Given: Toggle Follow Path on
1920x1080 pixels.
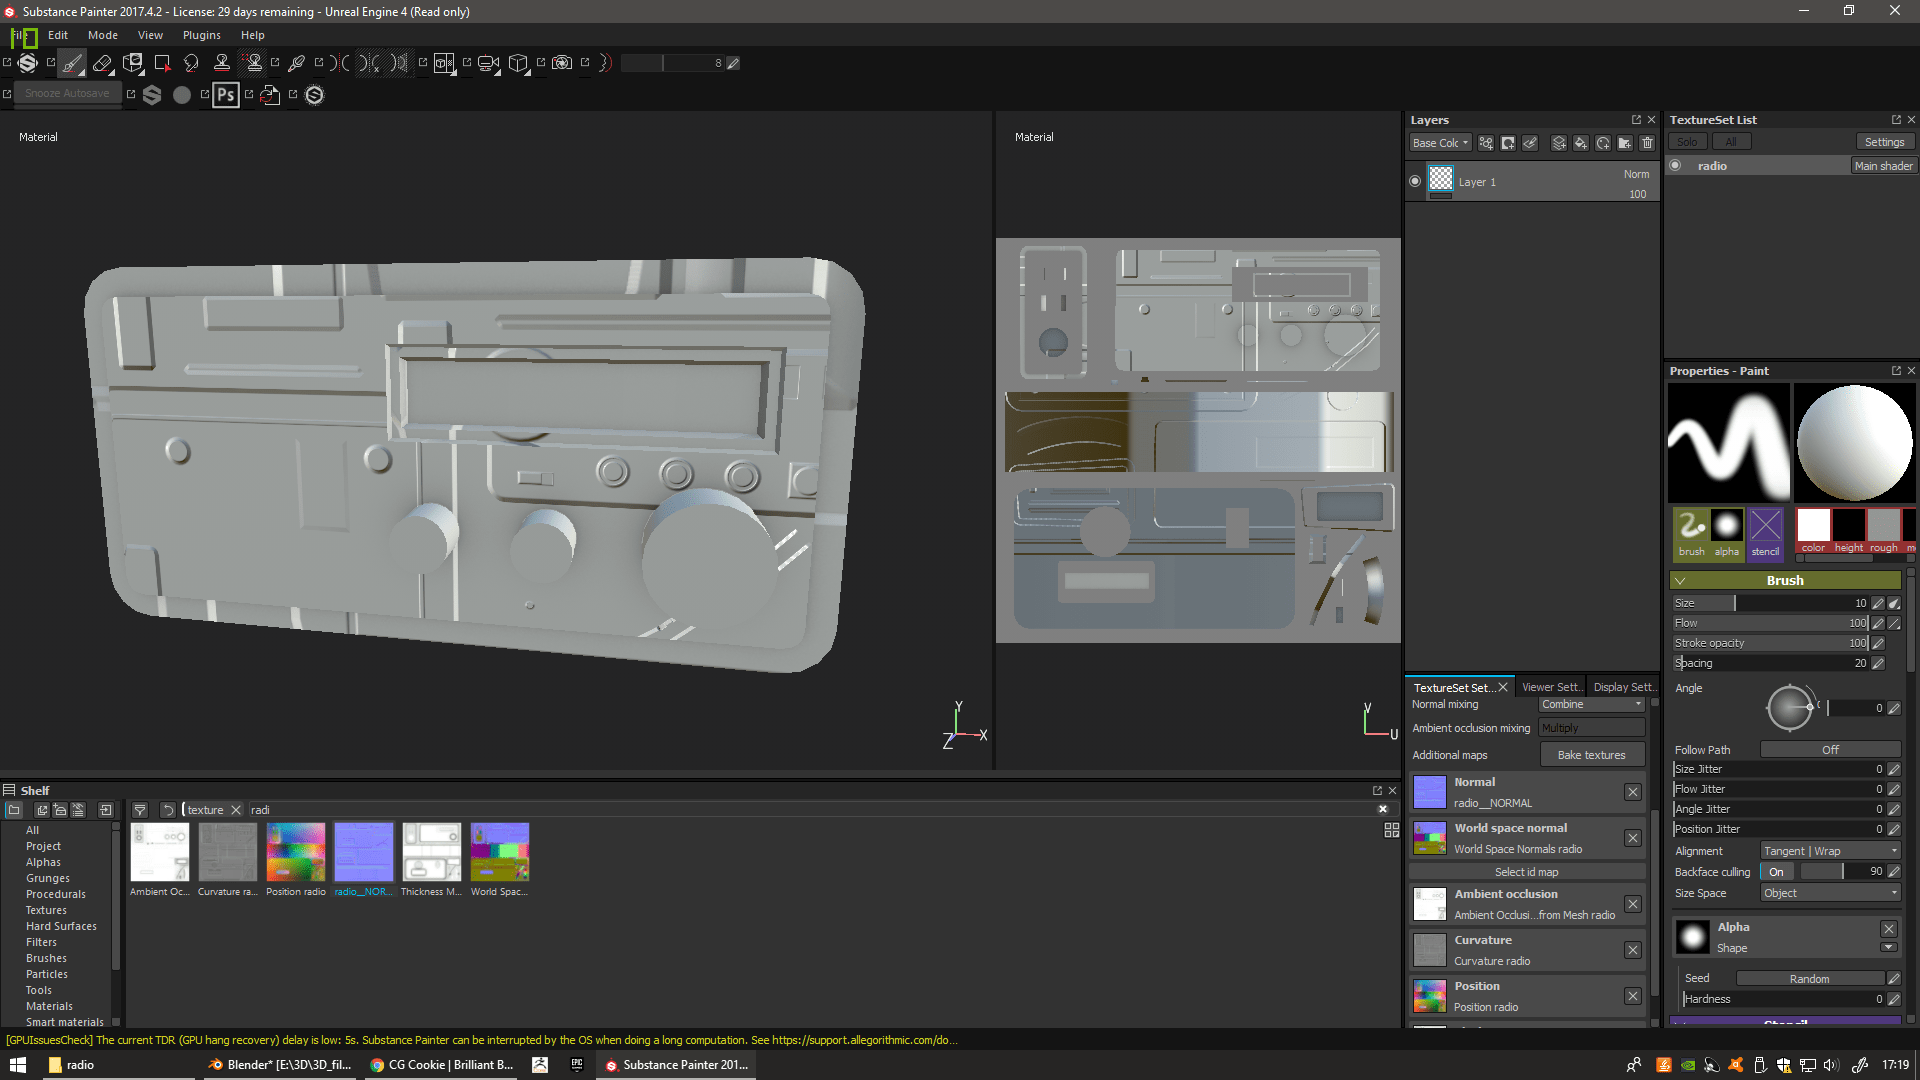Looking at the screenshot, I should pos(1830,749).
